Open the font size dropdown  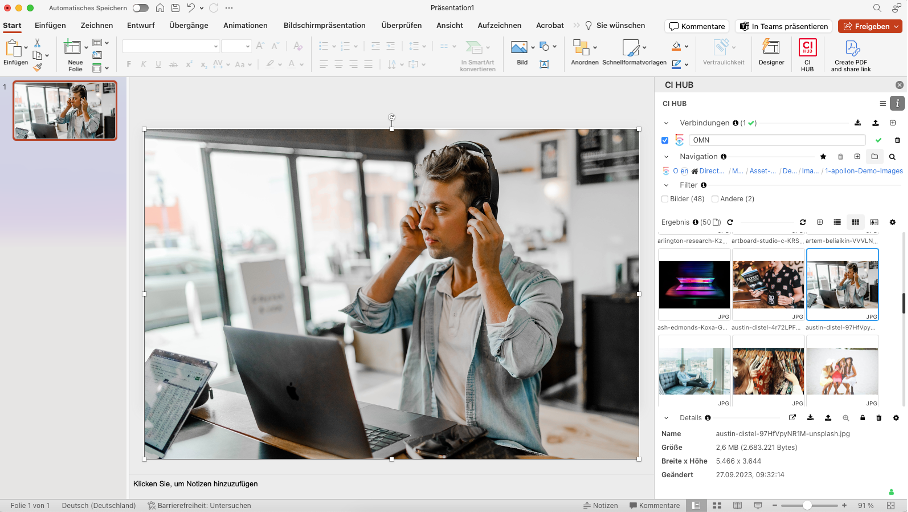tap(247, 46)
